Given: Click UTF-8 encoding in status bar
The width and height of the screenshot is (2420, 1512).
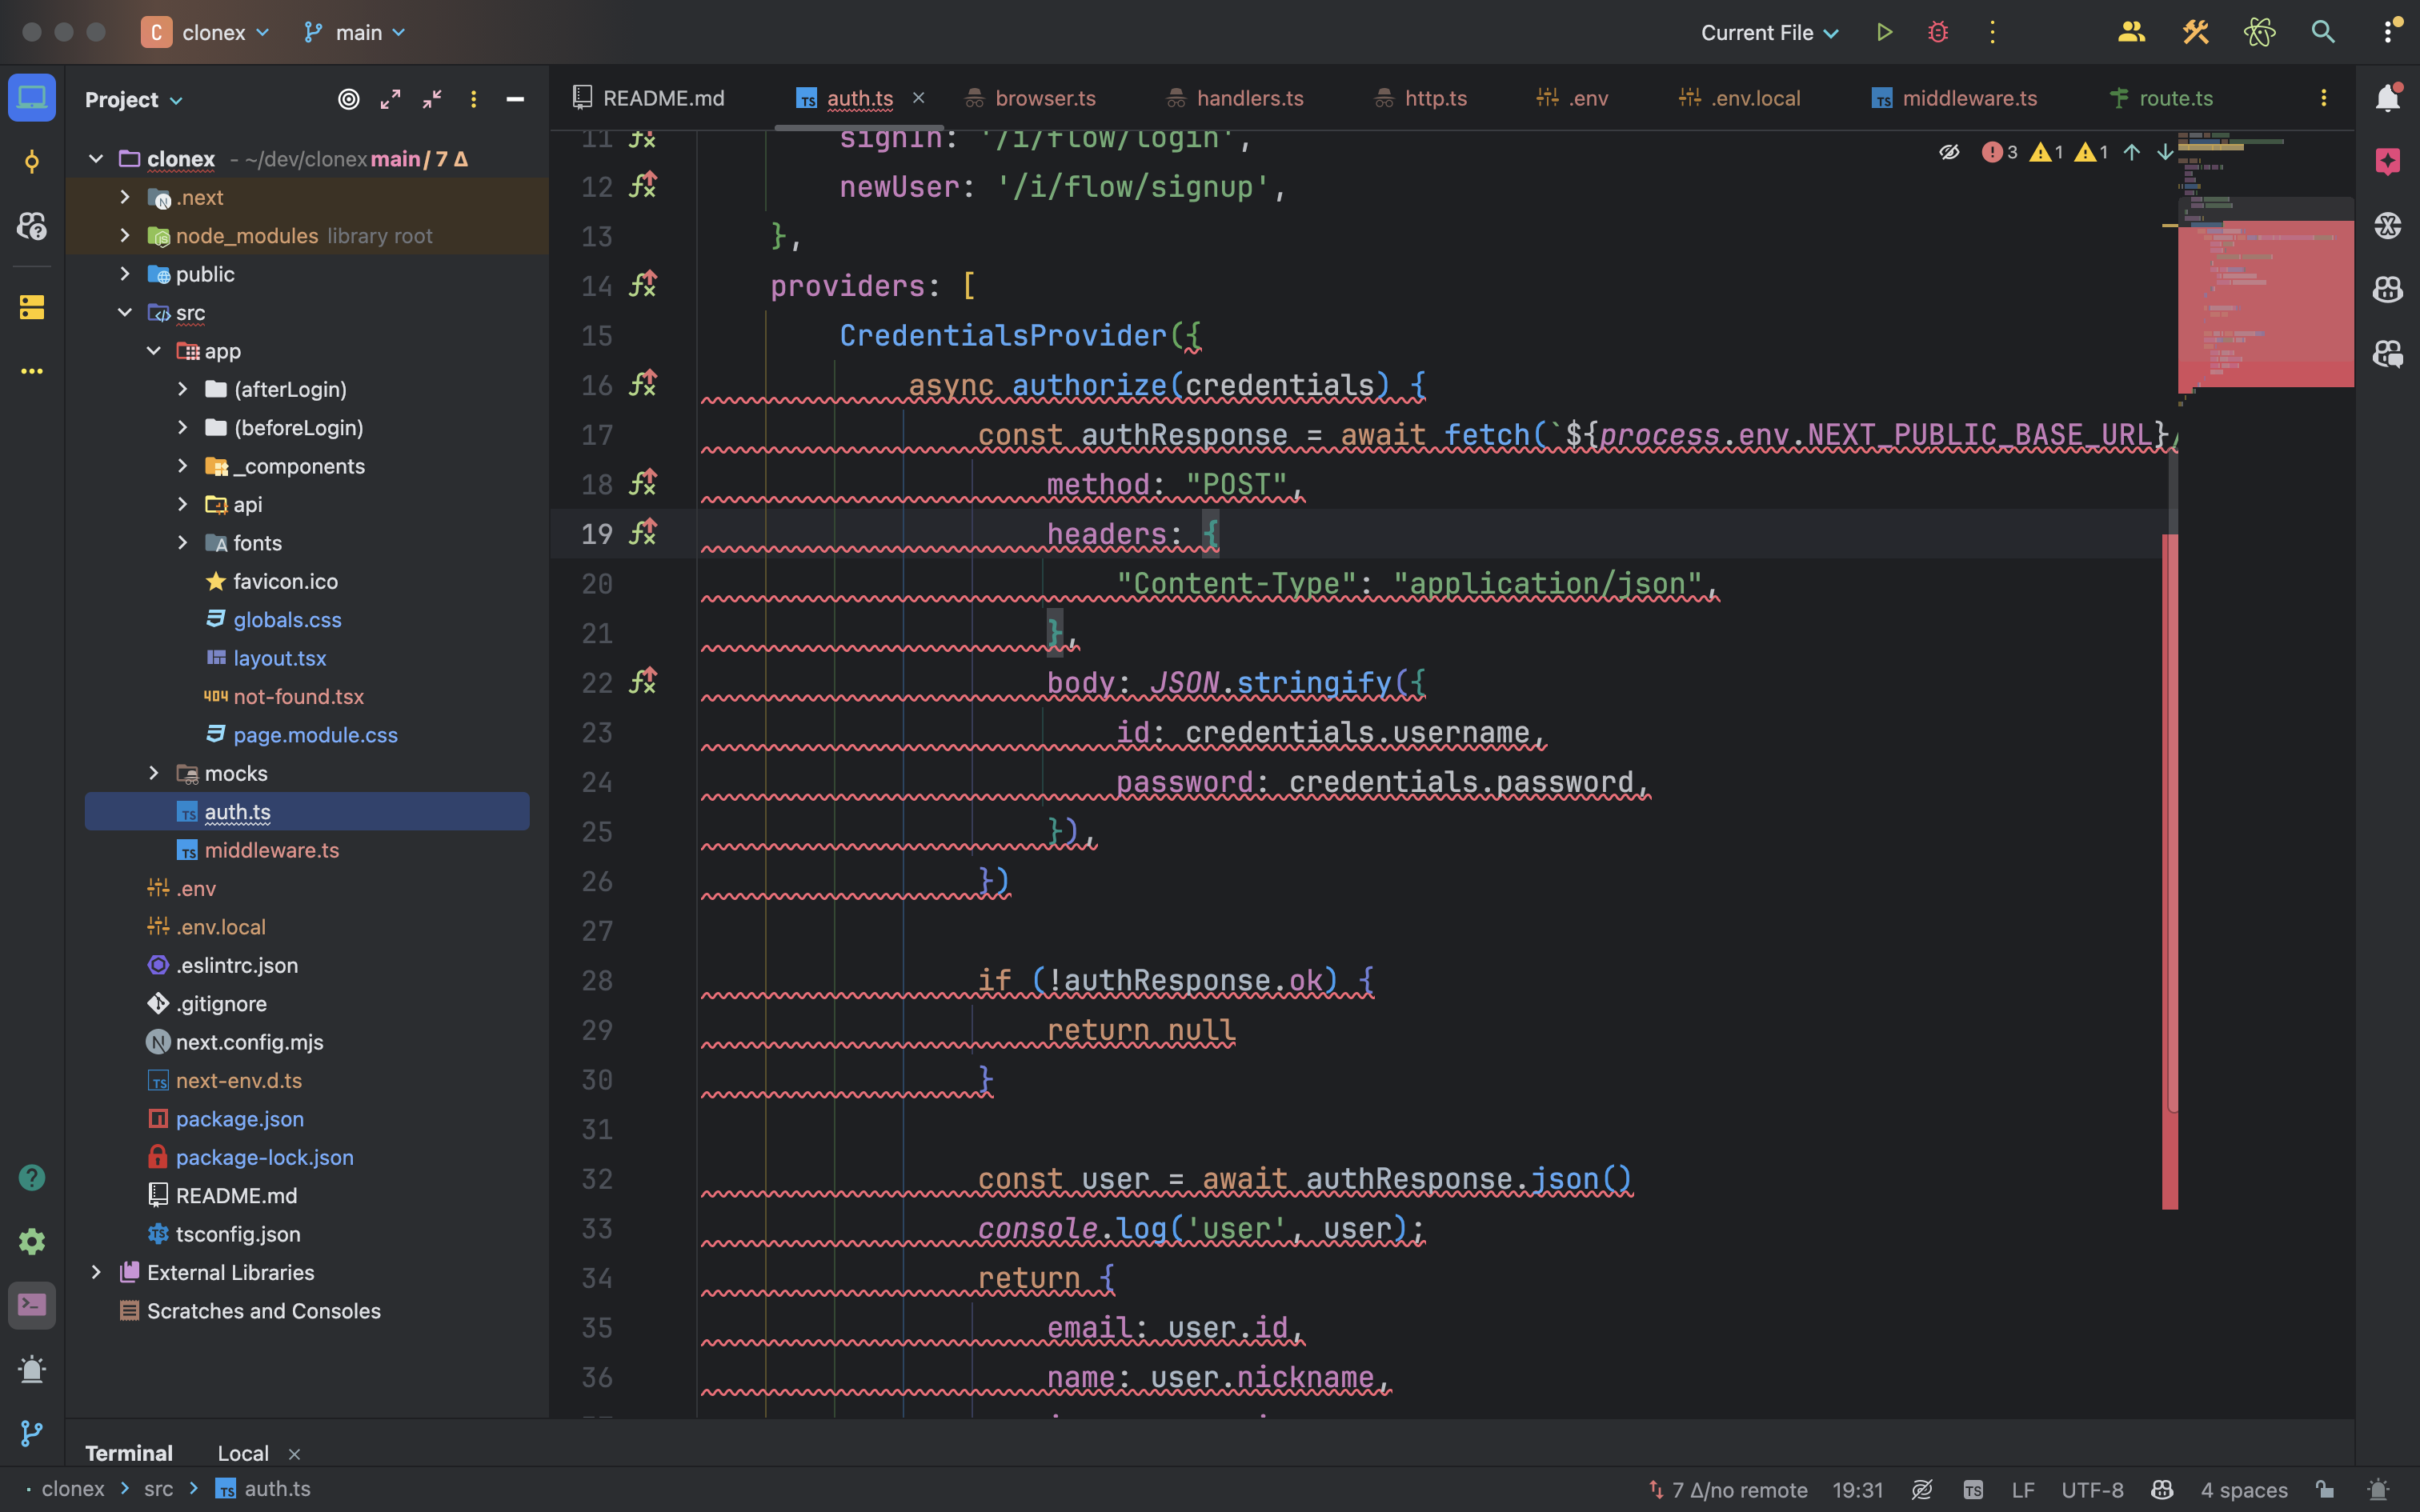Looking at the screenshot, I should pyautogui.click(x=2092, y=1489).
